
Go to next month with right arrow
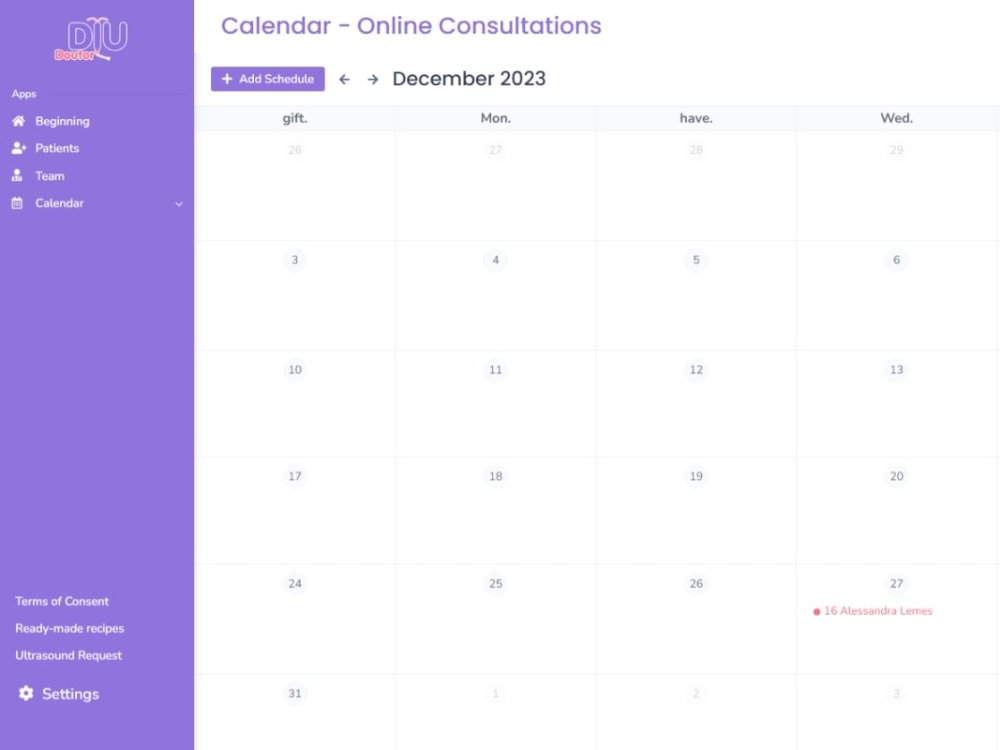[372, 78]
